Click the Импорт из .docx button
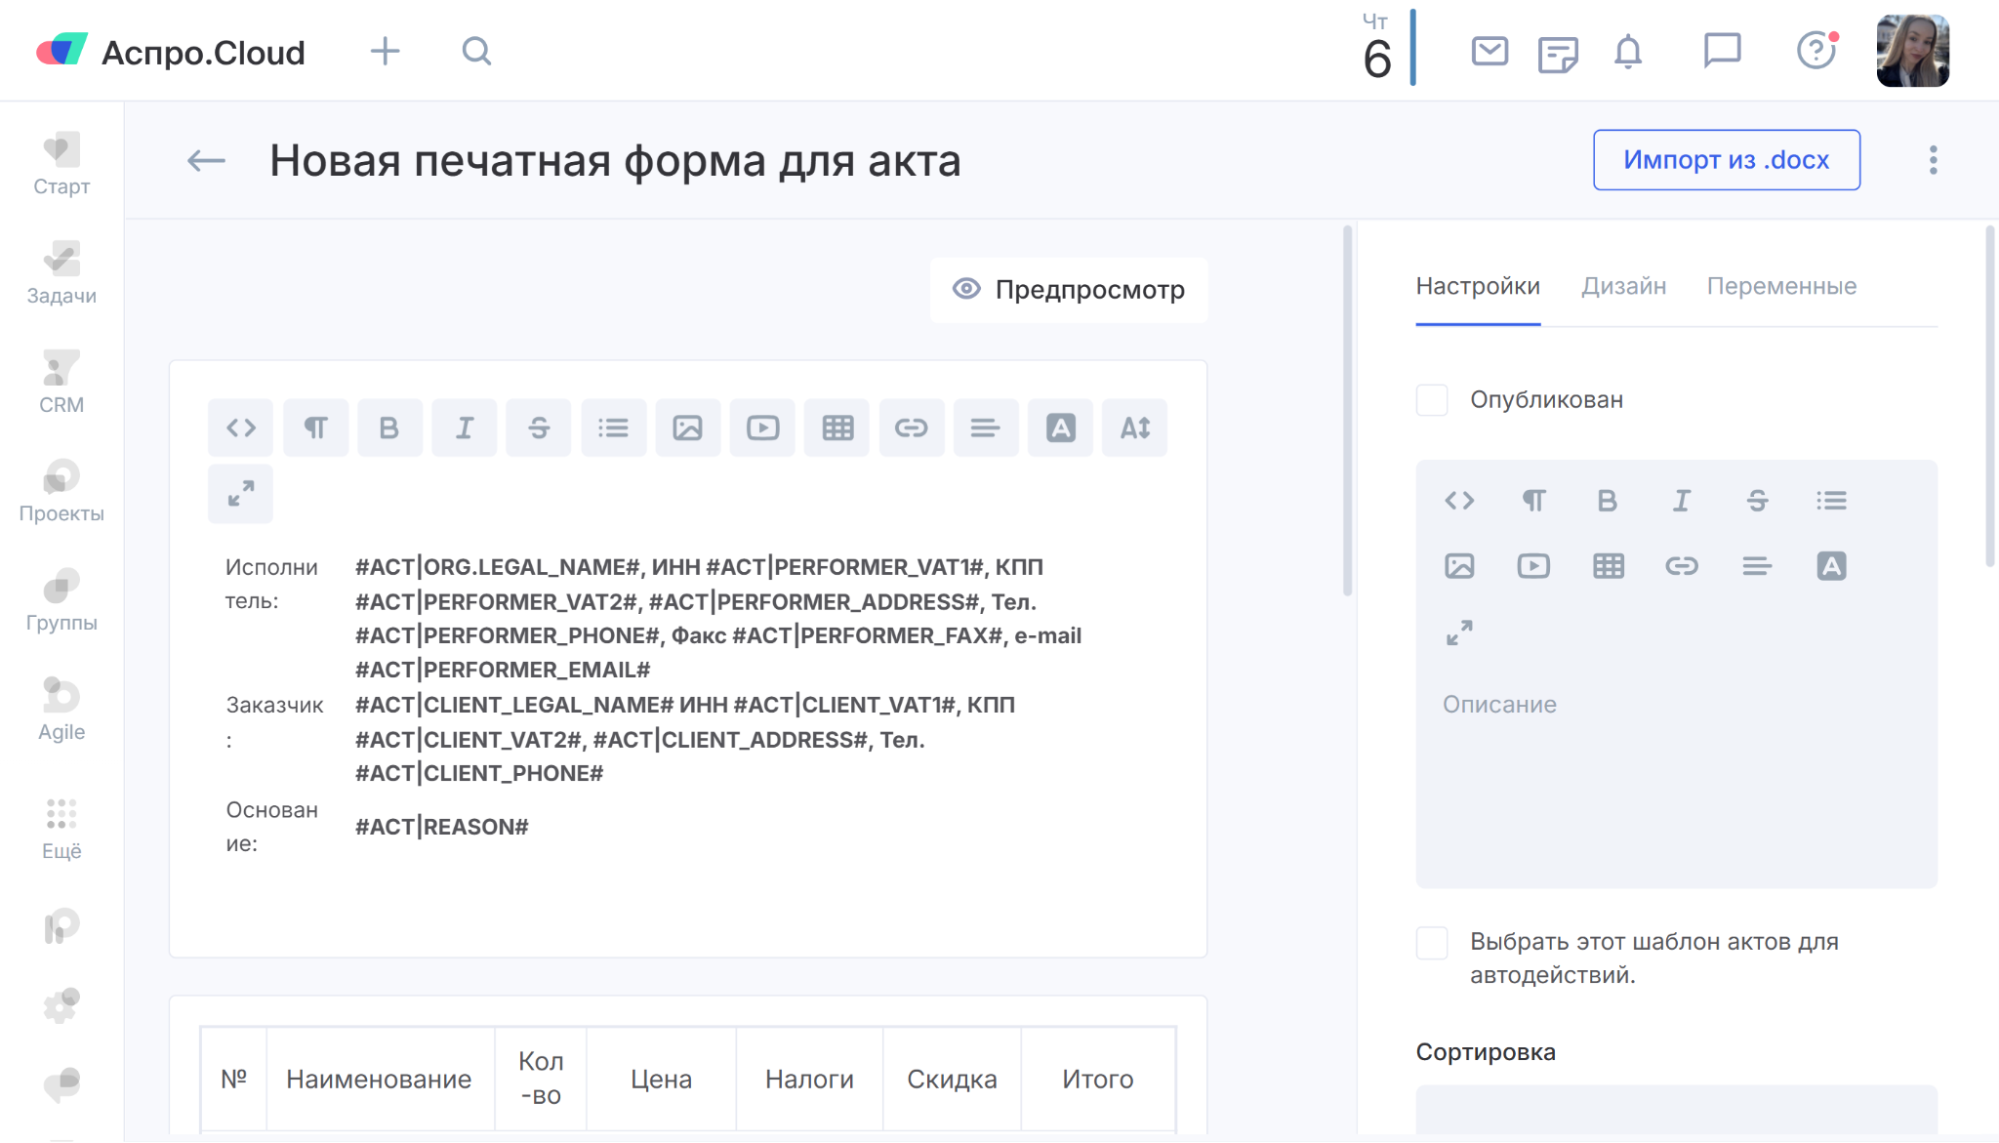Viewport: 1999px width, 1143px height. [x=1726, y=160]
